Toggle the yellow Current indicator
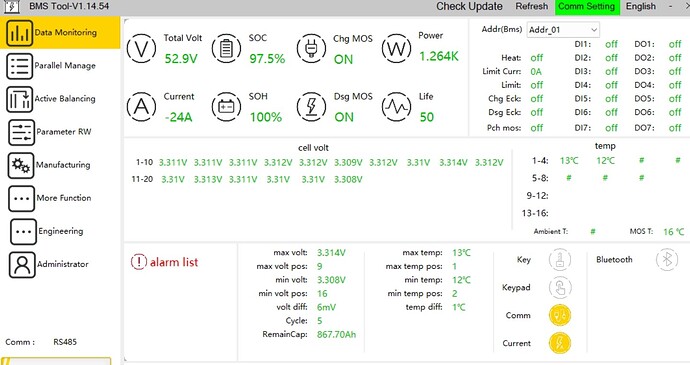Viewport: 690px width, 365px height. click(560, 343)
